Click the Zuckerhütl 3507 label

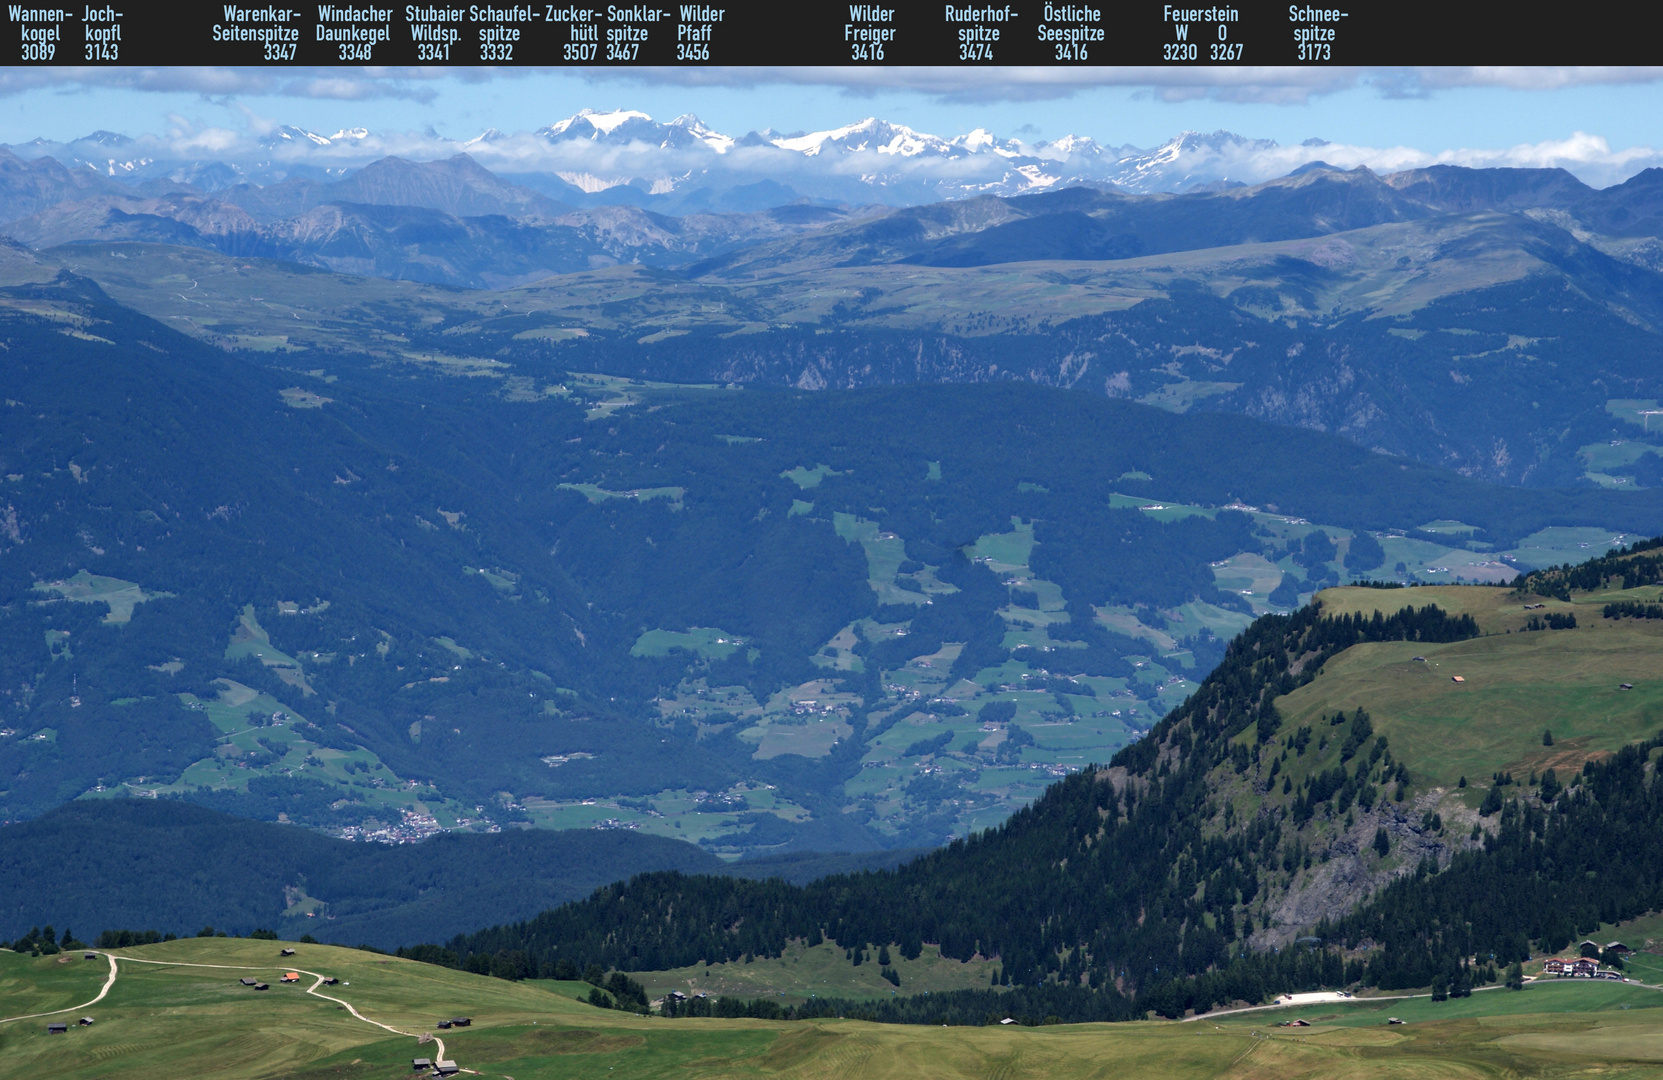pos(574,33)
